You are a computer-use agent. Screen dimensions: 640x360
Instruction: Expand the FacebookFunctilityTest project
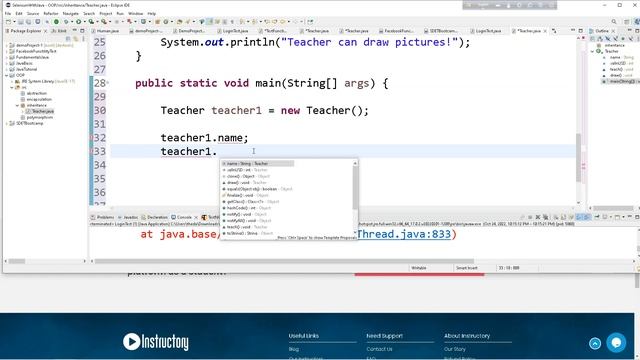click(x=7, y=51)
